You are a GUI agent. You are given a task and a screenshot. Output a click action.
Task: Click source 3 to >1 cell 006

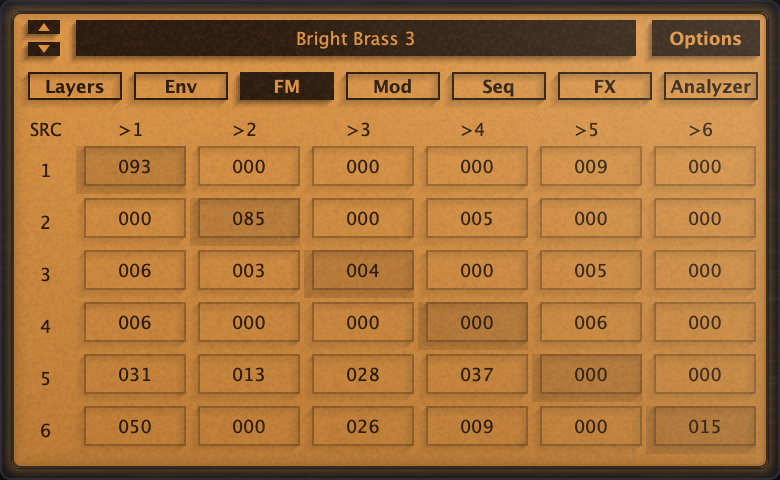point(135,270)
